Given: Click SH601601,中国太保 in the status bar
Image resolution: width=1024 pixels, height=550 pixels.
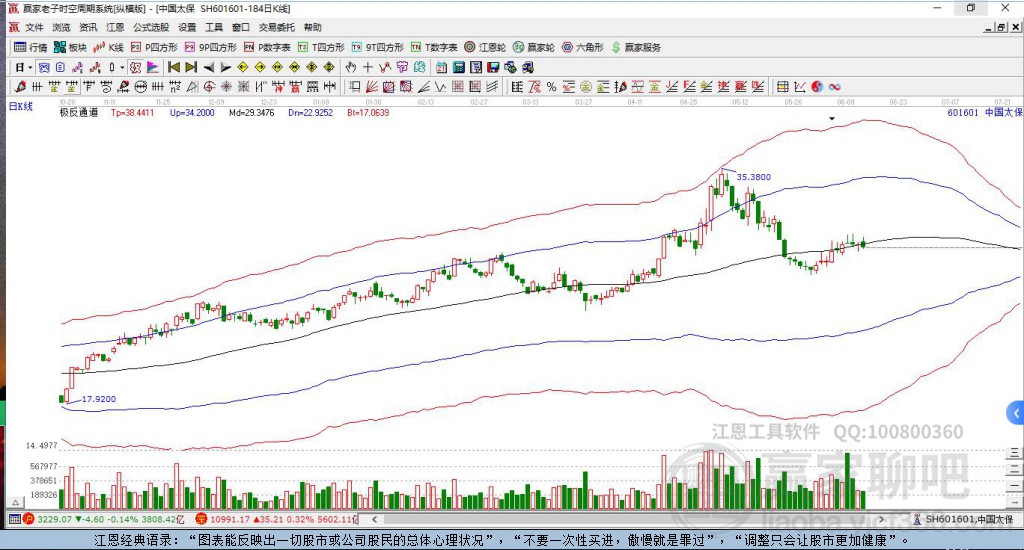Looking at the screenshot, I should [970, 519].
